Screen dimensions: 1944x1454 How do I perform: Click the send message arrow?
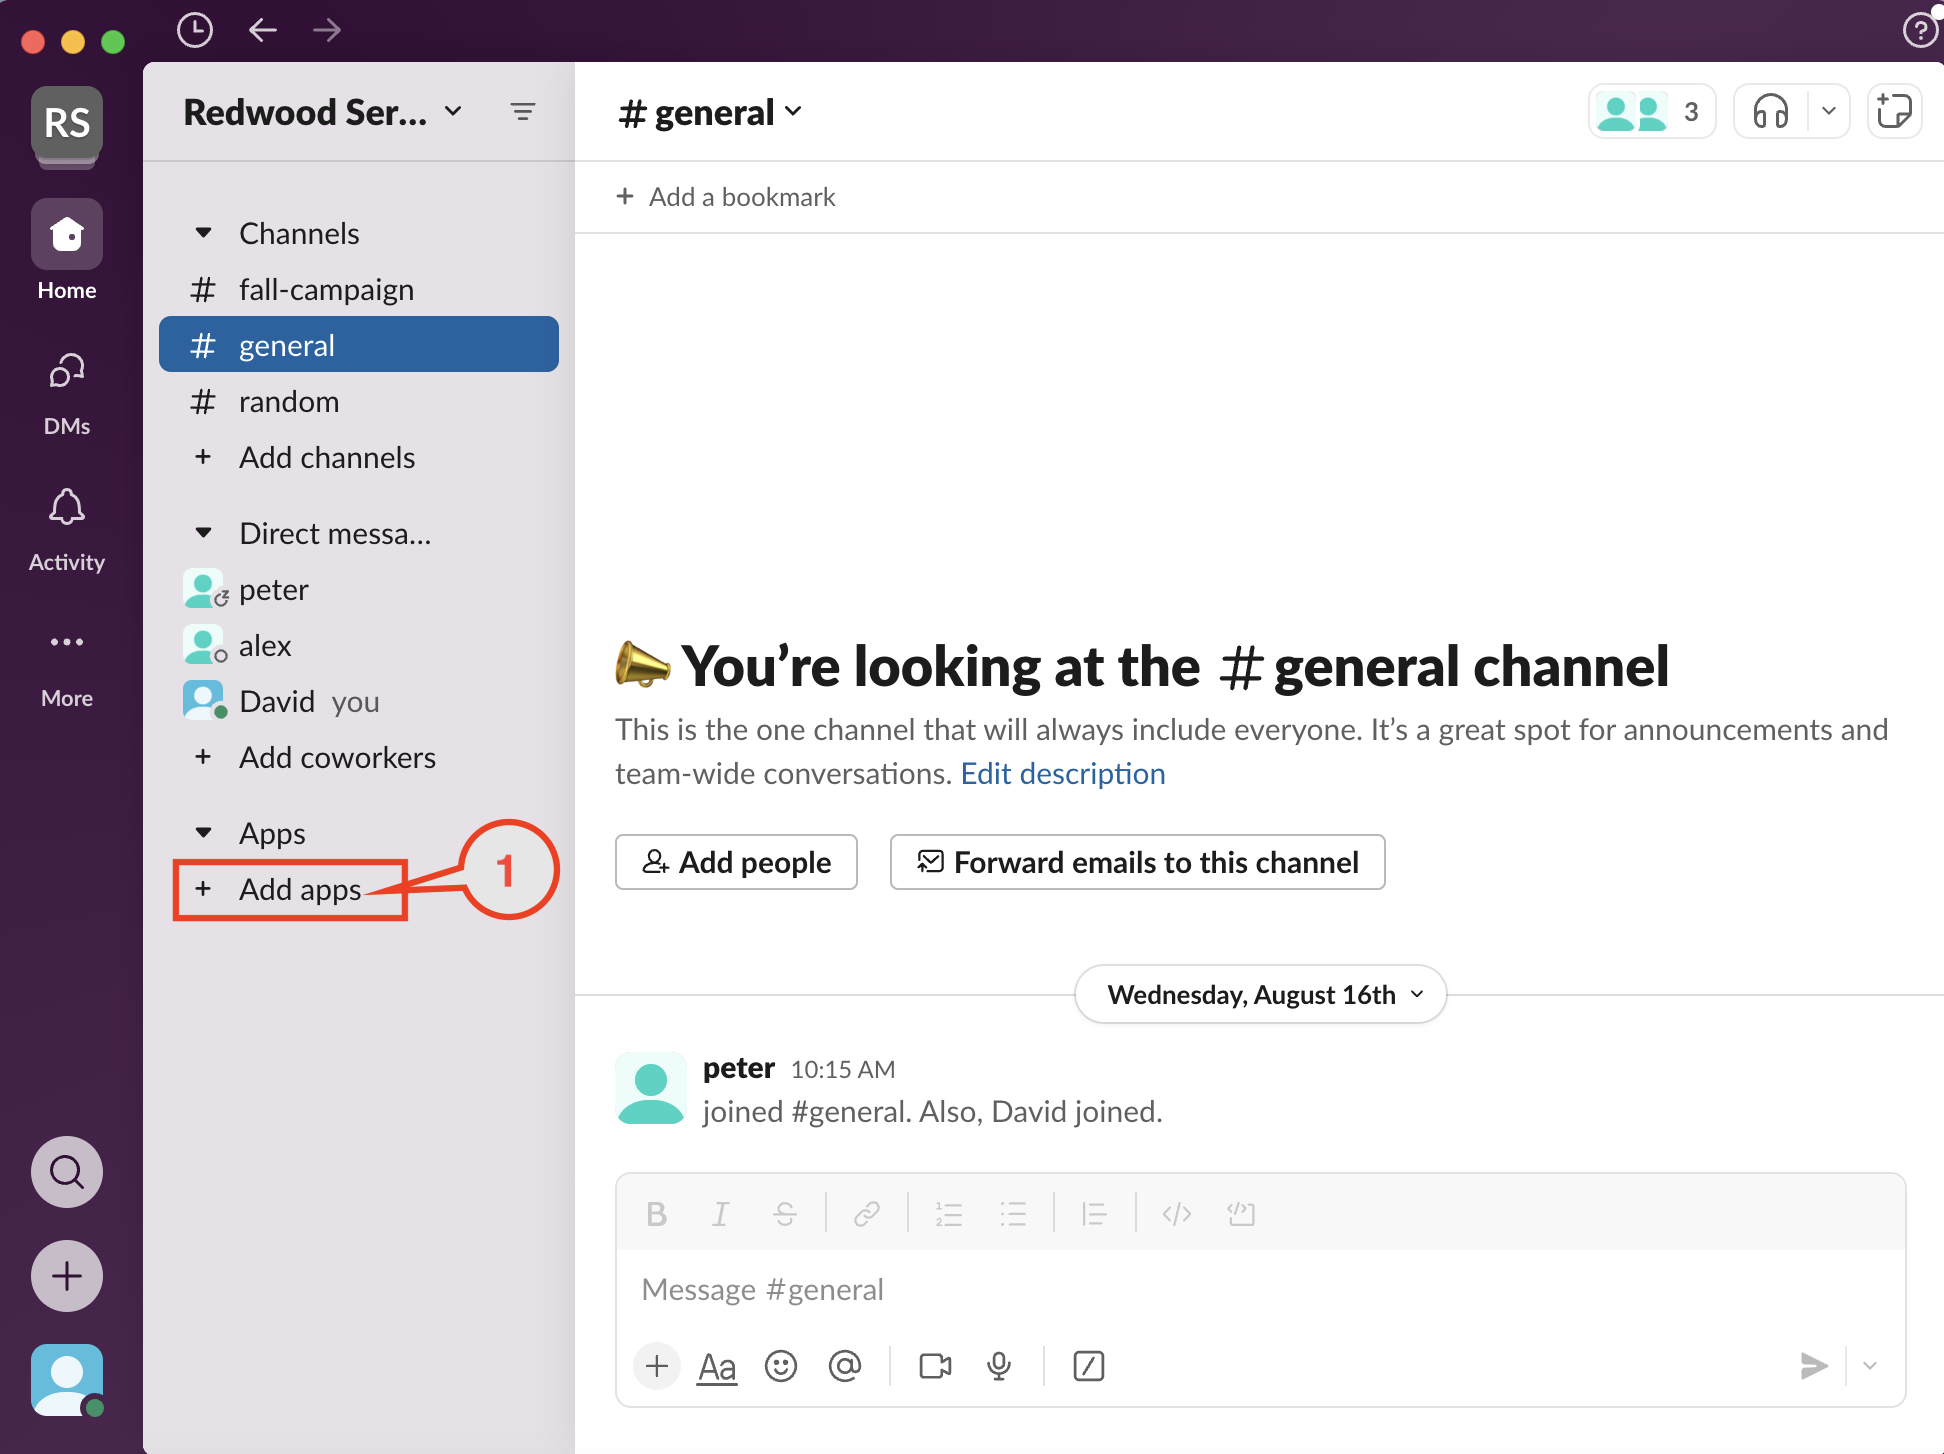(1813, 1366)
